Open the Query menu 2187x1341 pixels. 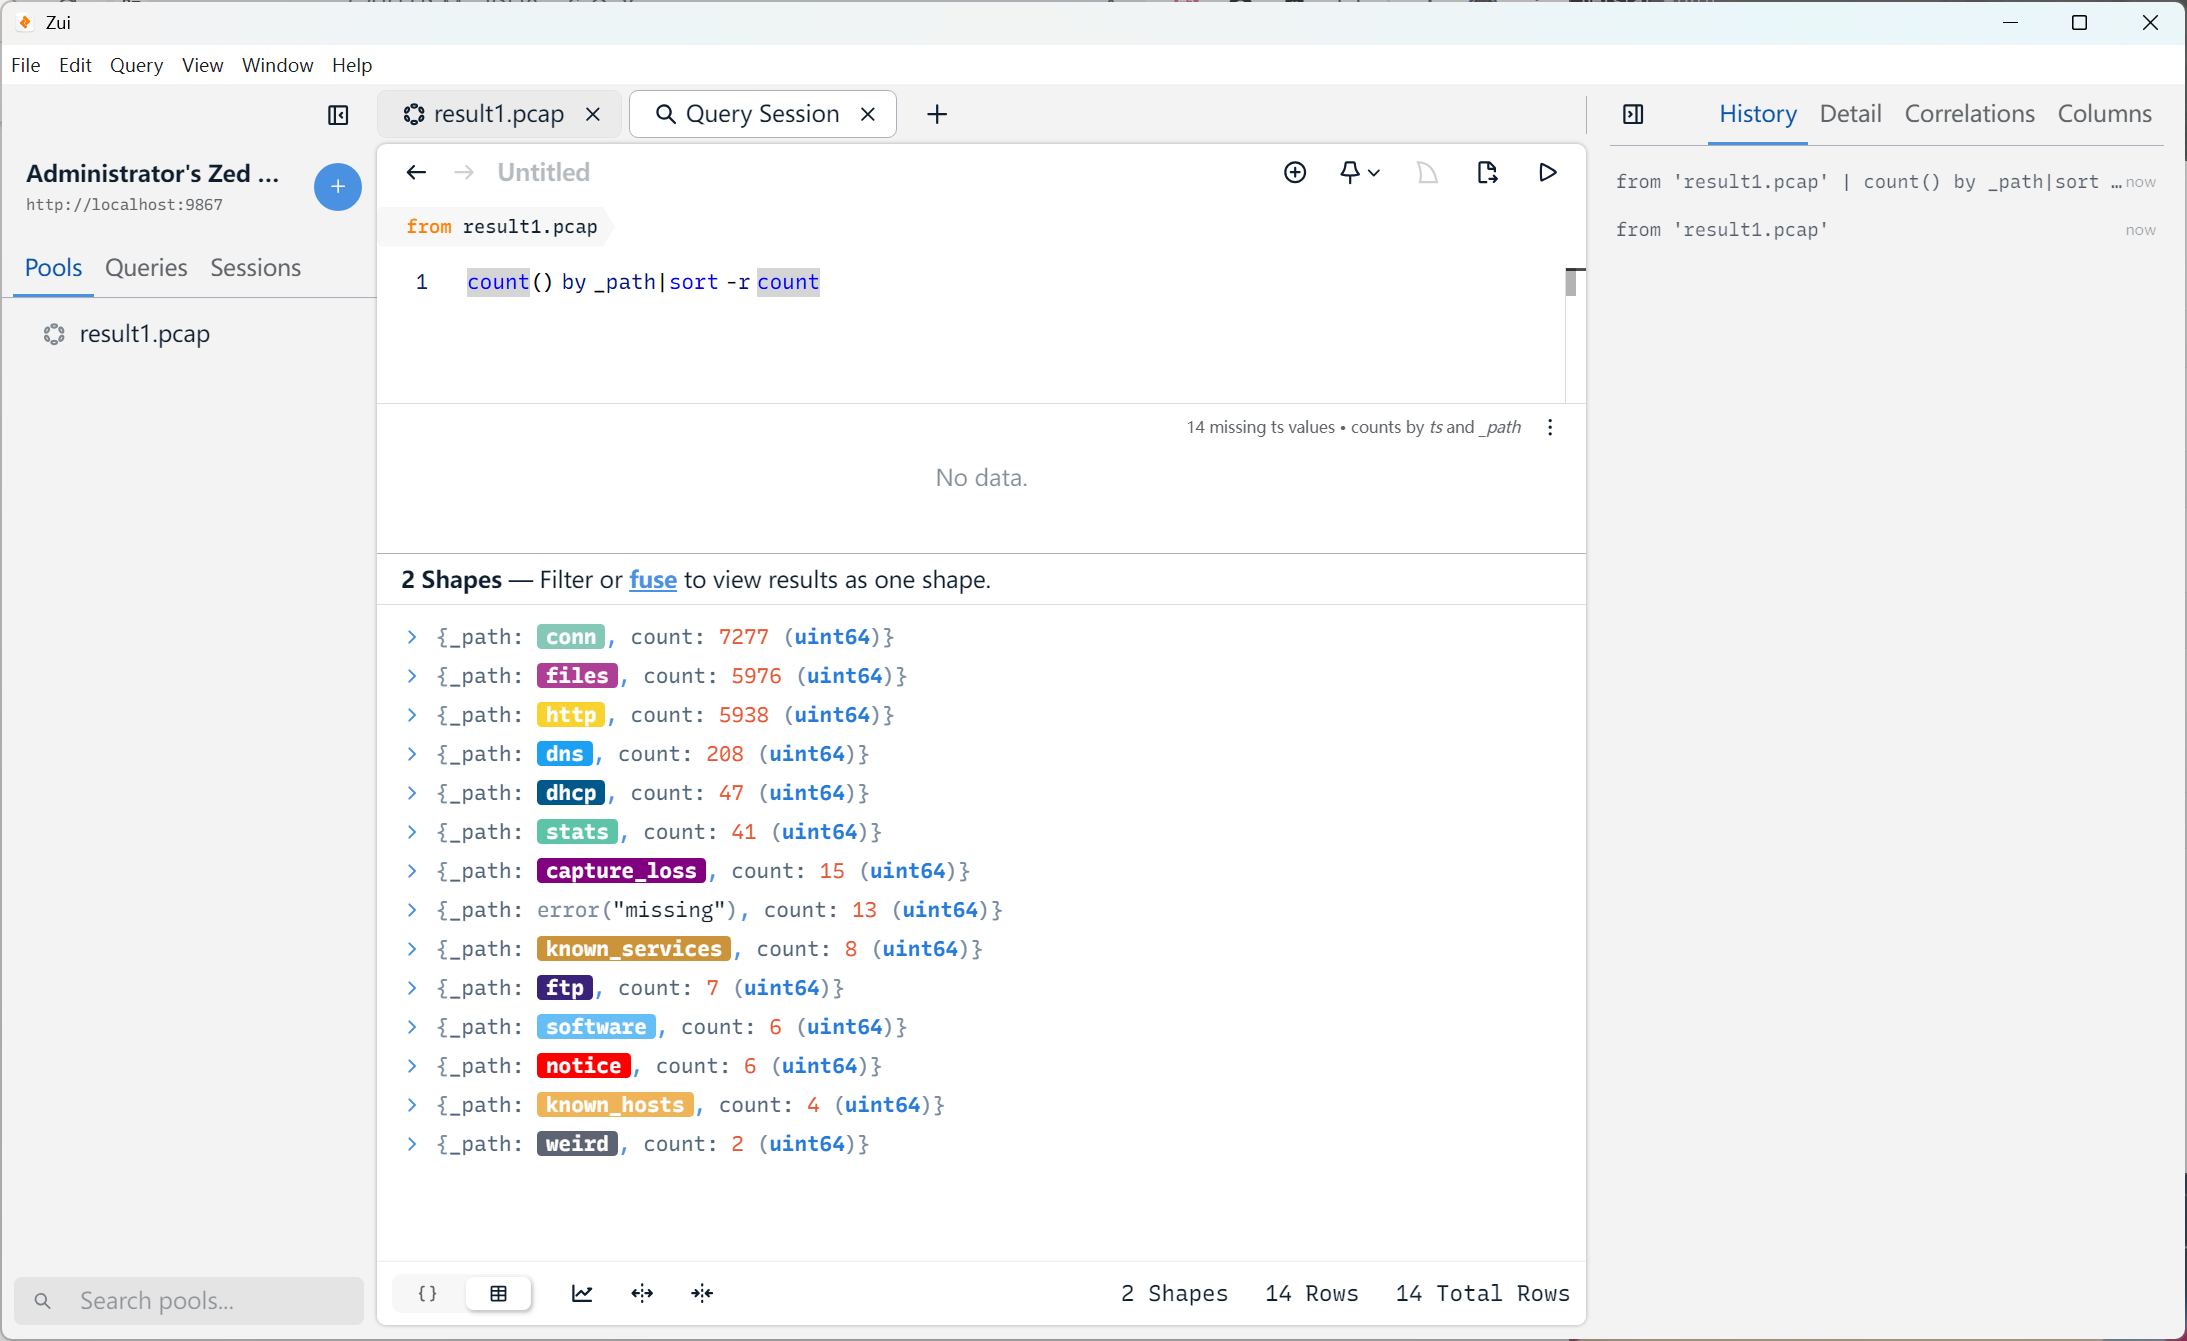pos(136,65)
